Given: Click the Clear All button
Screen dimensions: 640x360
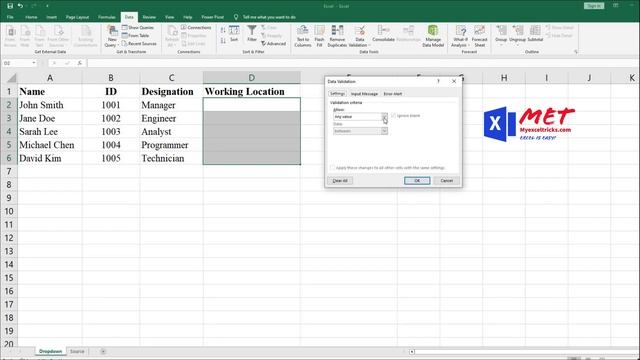Looking at the screenshot, I should tap(340, 180).
